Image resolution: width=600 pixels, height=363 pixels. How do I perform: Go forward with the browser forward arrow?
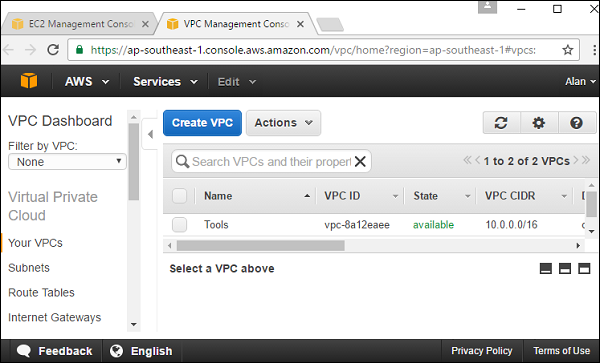coord(31,50)
